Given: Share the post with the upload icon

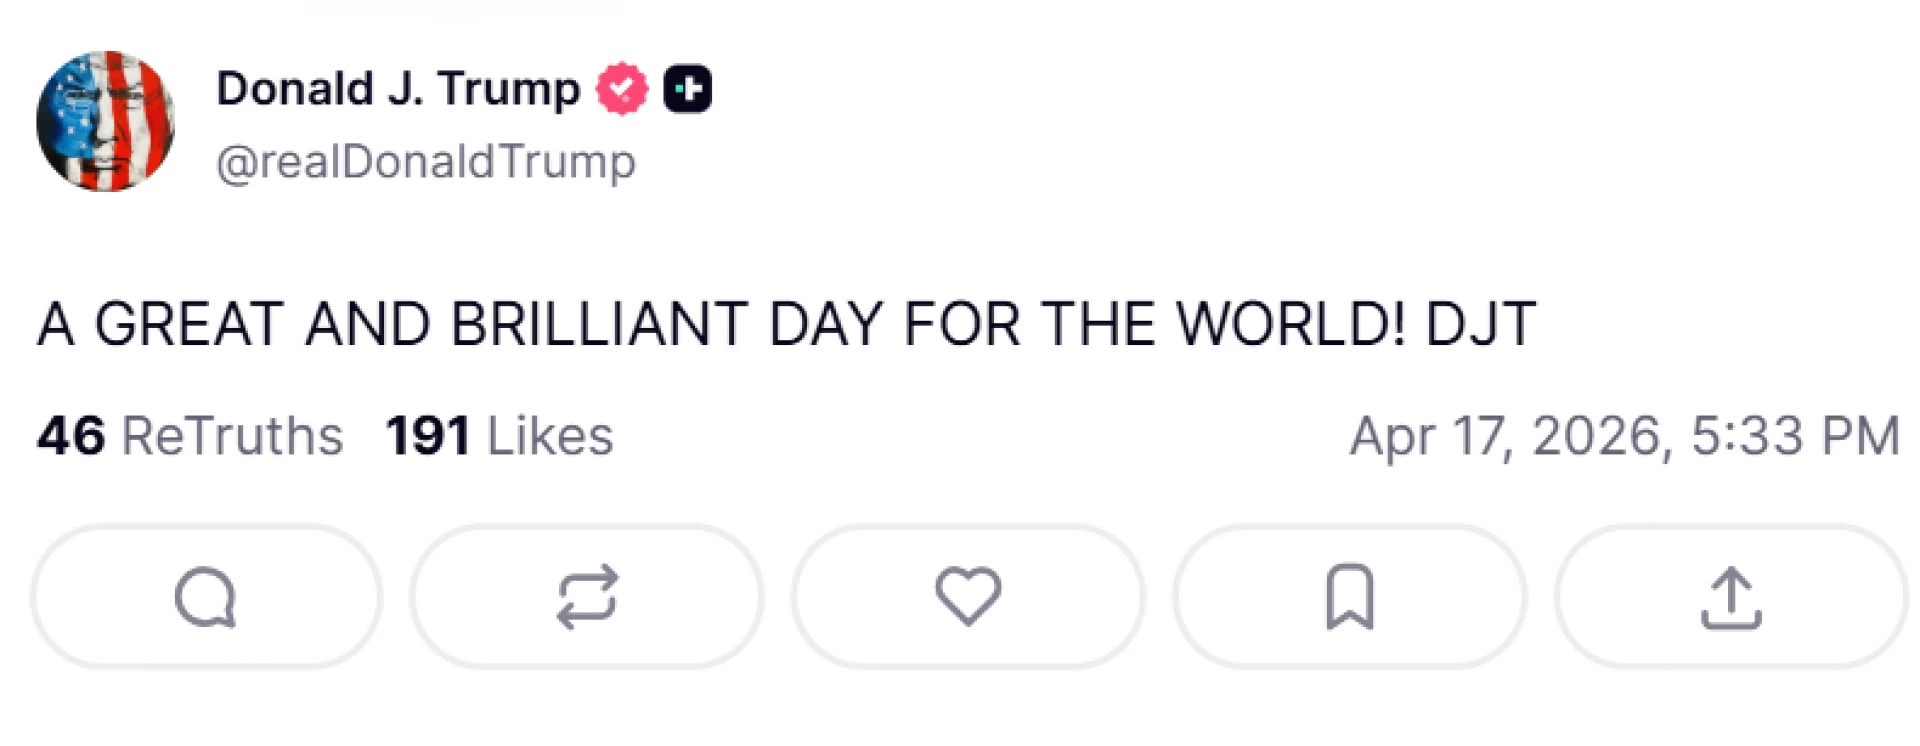Looking at the screenshot, I should point(1731,597).
